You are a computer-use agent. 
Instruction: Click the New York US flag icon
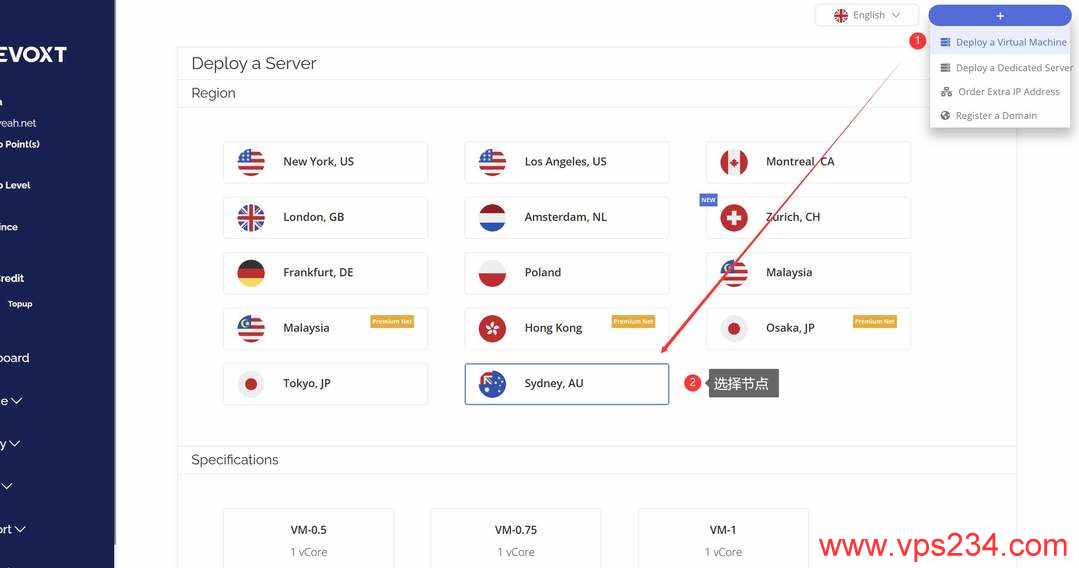coord(251,162)
